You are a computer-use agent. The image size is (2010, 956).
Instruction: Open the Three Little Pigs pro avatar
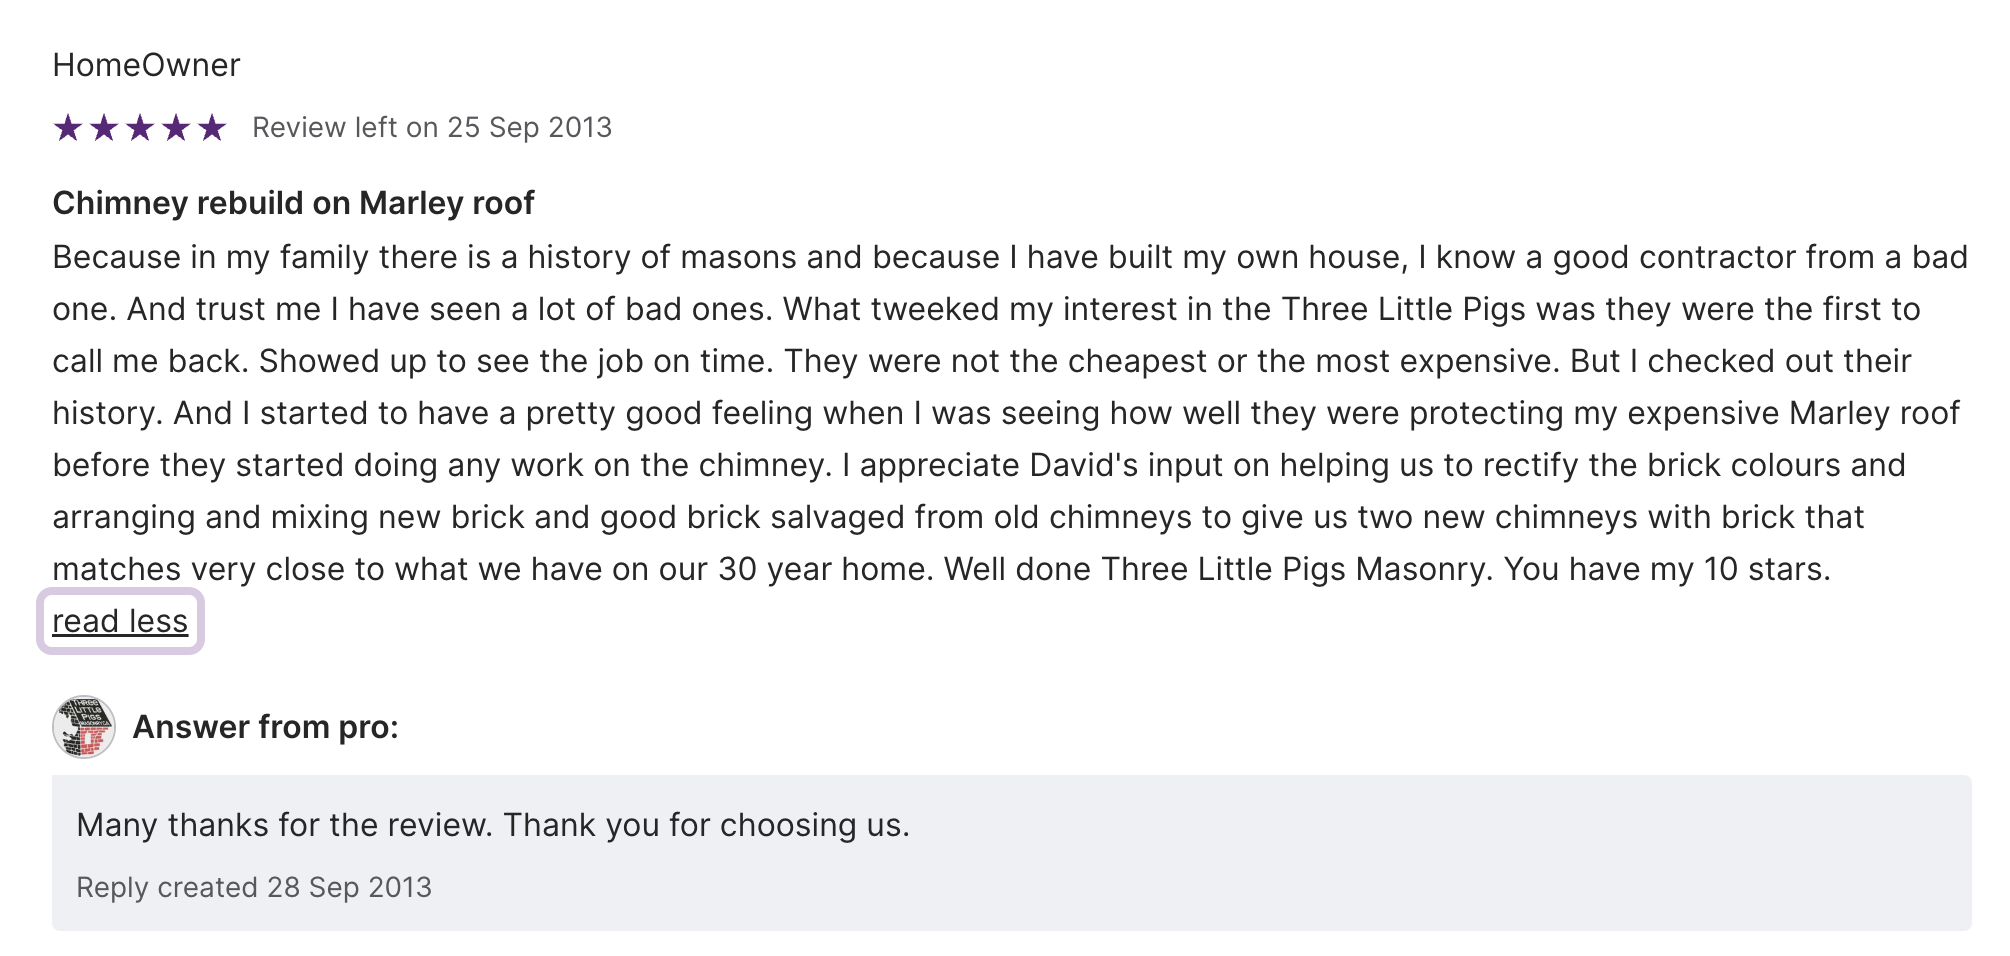84,727
